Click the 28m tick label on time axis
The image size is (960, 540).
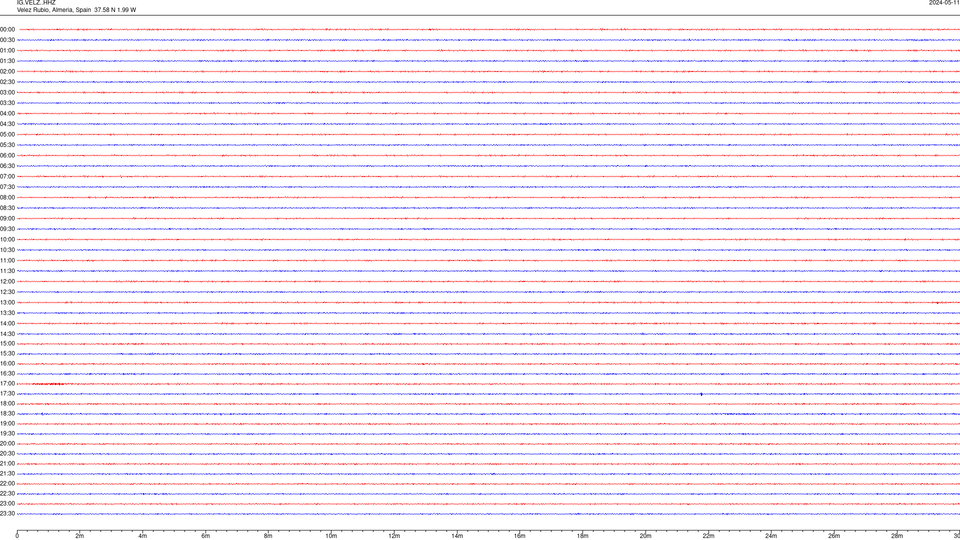(x=897, y=536)
